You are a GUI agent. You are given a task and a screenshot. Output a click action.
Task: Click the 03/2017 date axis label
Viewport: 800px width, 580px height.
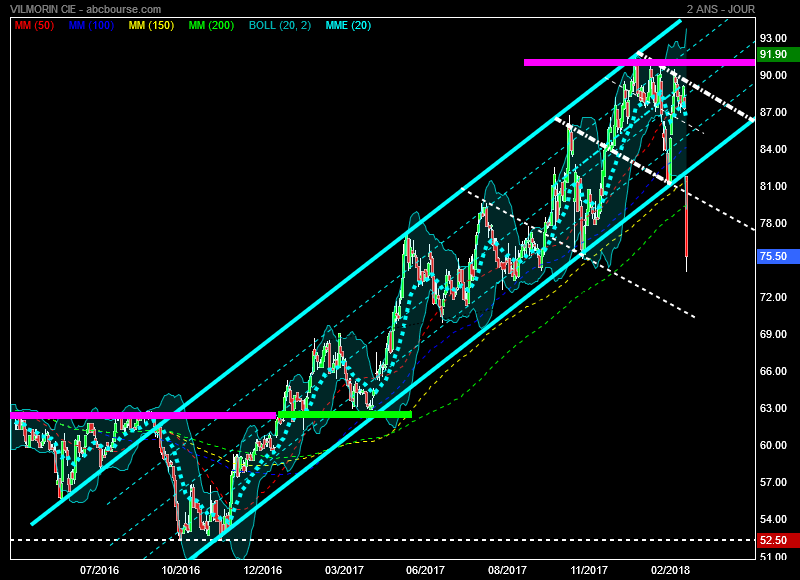[344, 570]
